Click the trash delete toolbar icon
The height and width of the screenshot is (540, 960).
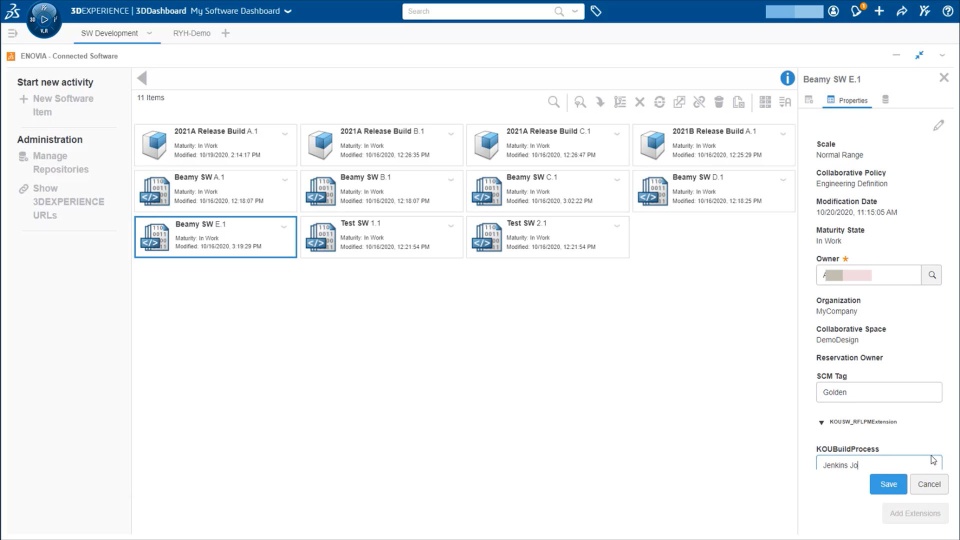click(719, 102)
